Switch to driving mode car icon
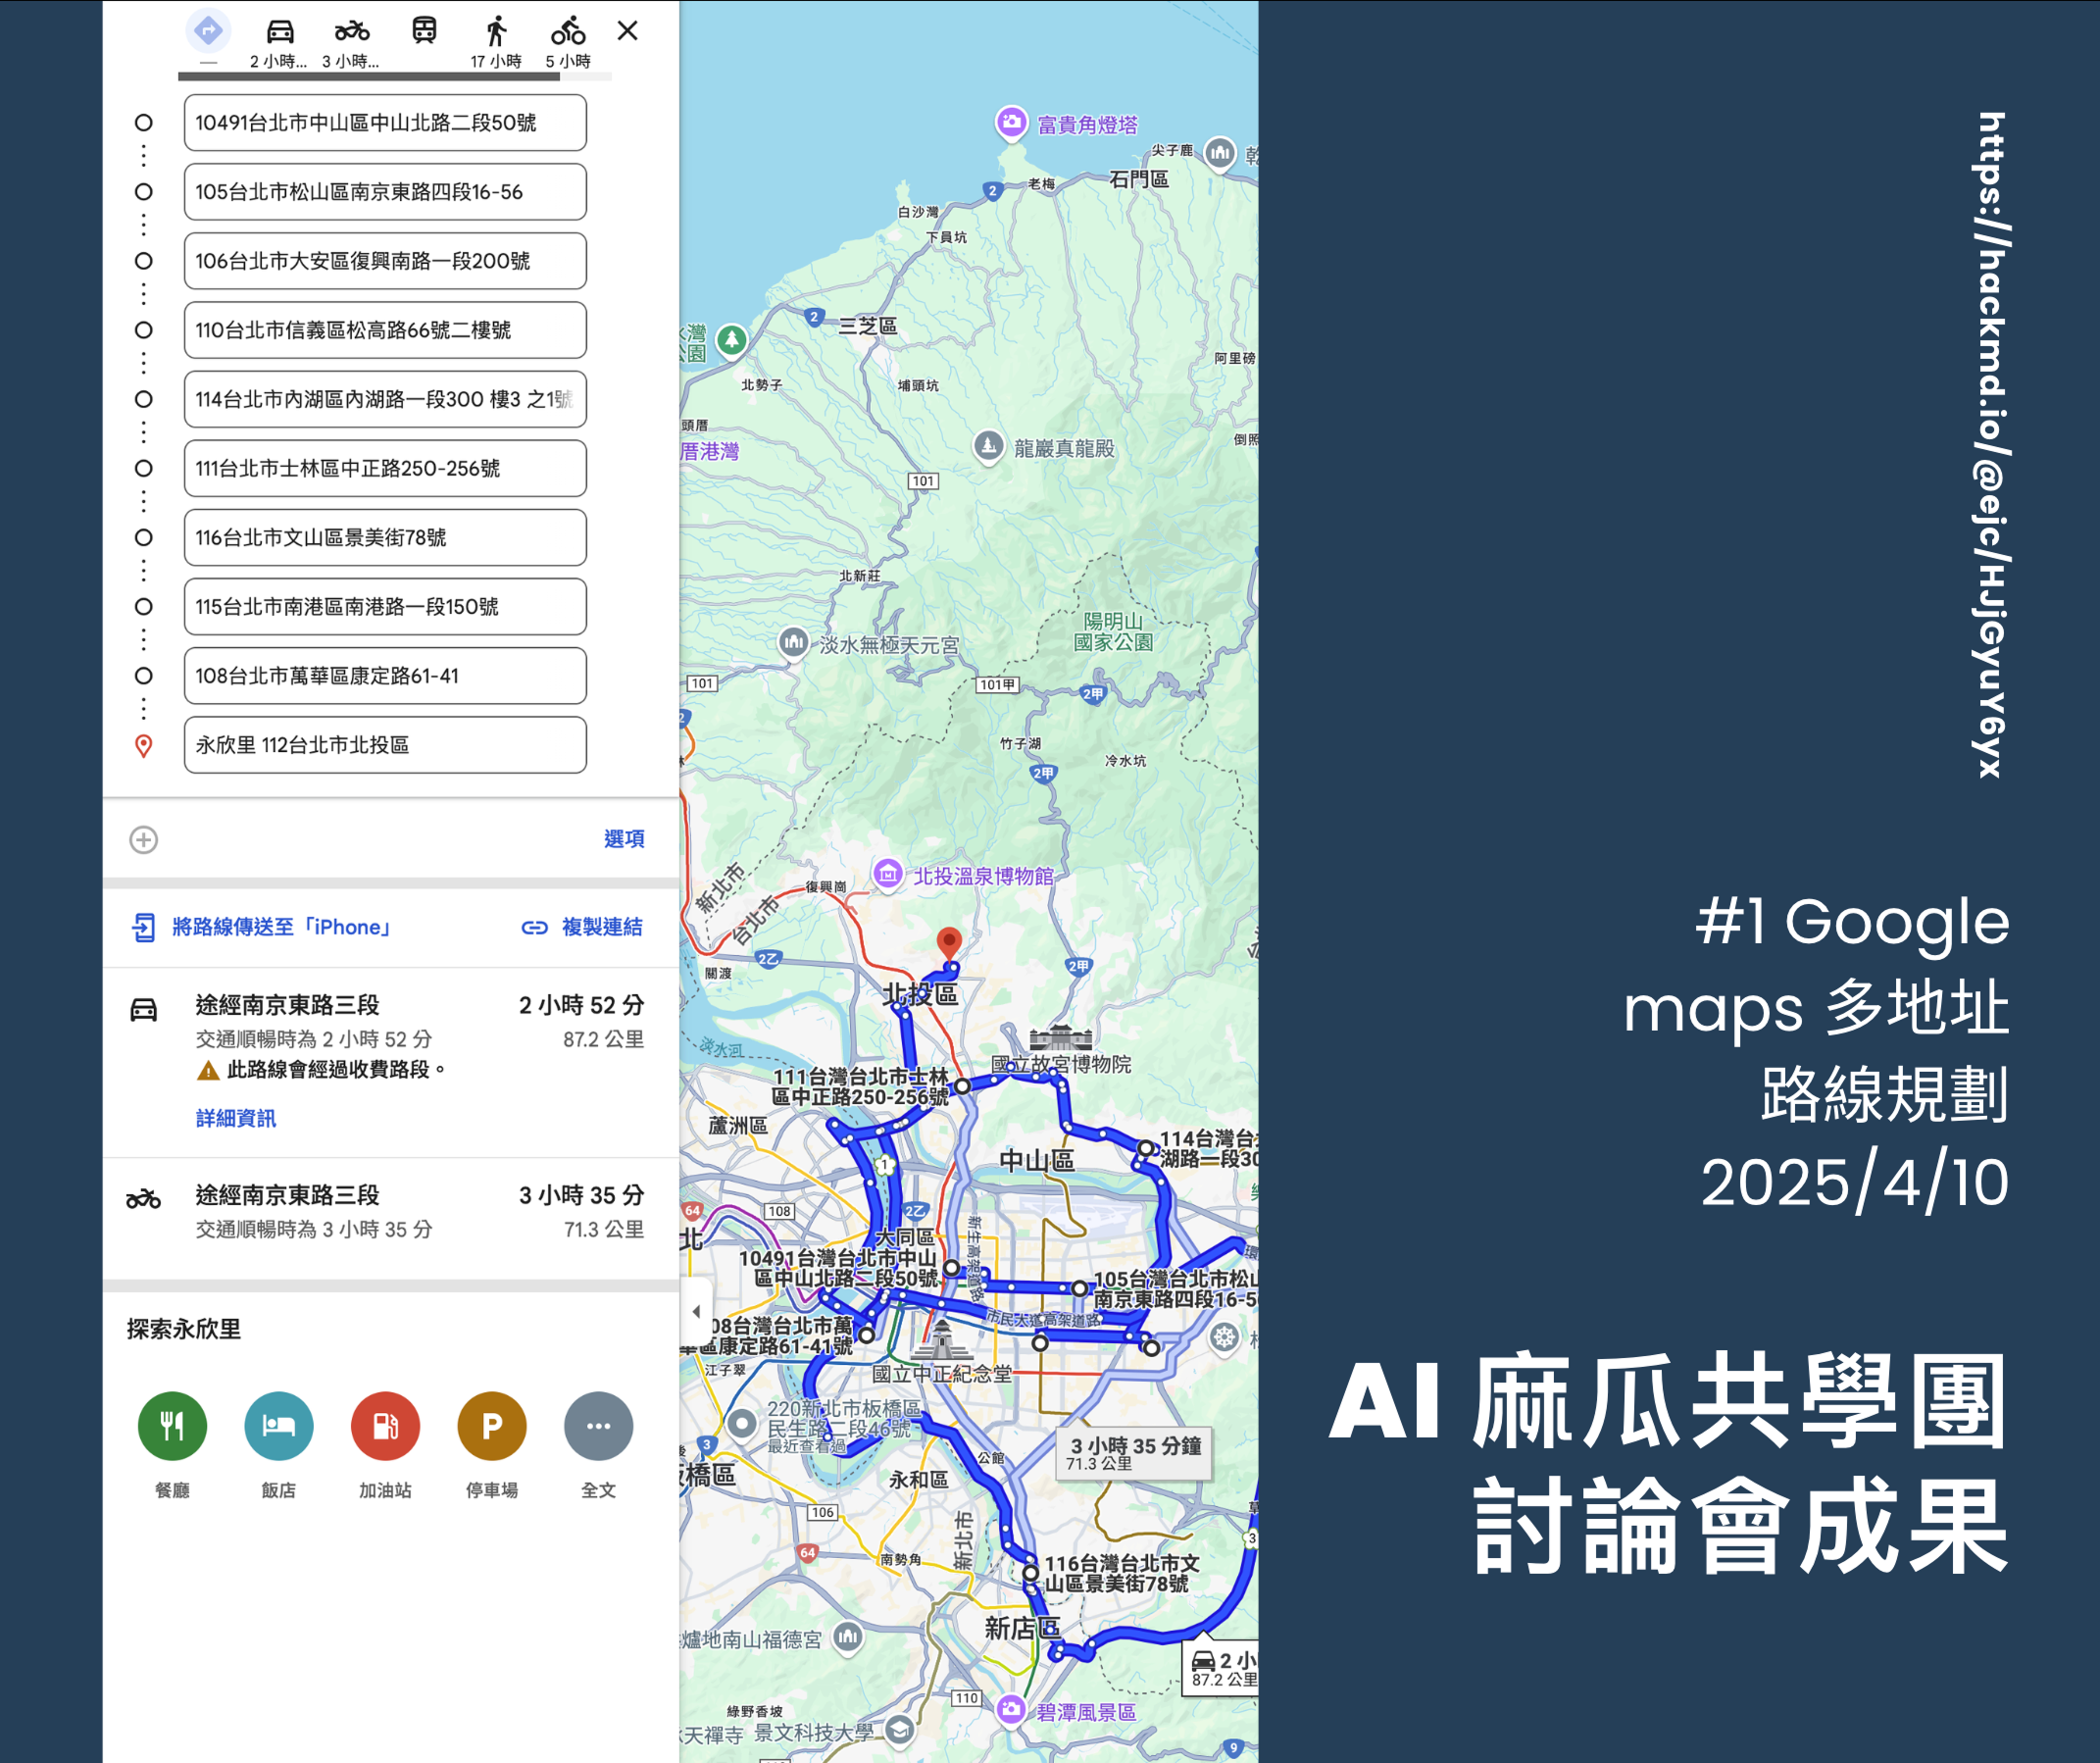This screenshot has width=2100, height=1763. coord(280,31)
